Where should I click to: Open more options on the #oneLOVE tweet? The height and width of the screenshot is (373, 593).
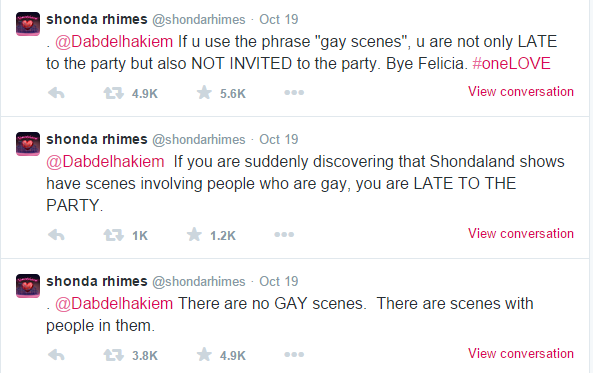294,93
